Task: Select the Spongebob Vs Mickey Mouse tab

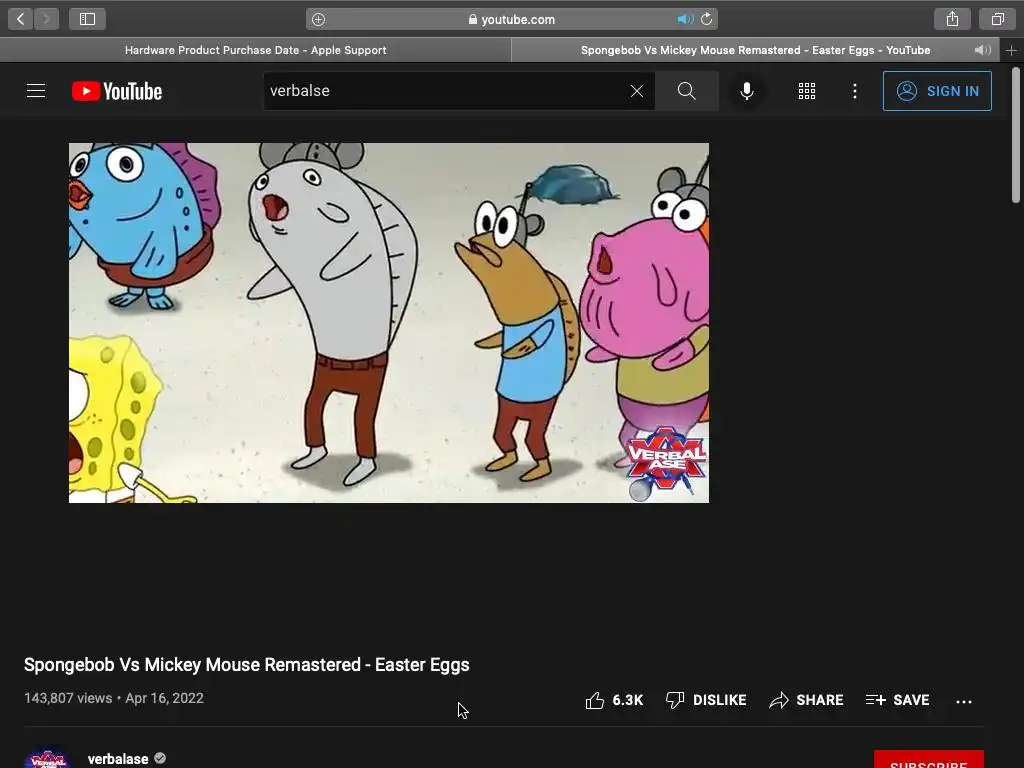Action: pyautogui.click(x=755, y=50)
